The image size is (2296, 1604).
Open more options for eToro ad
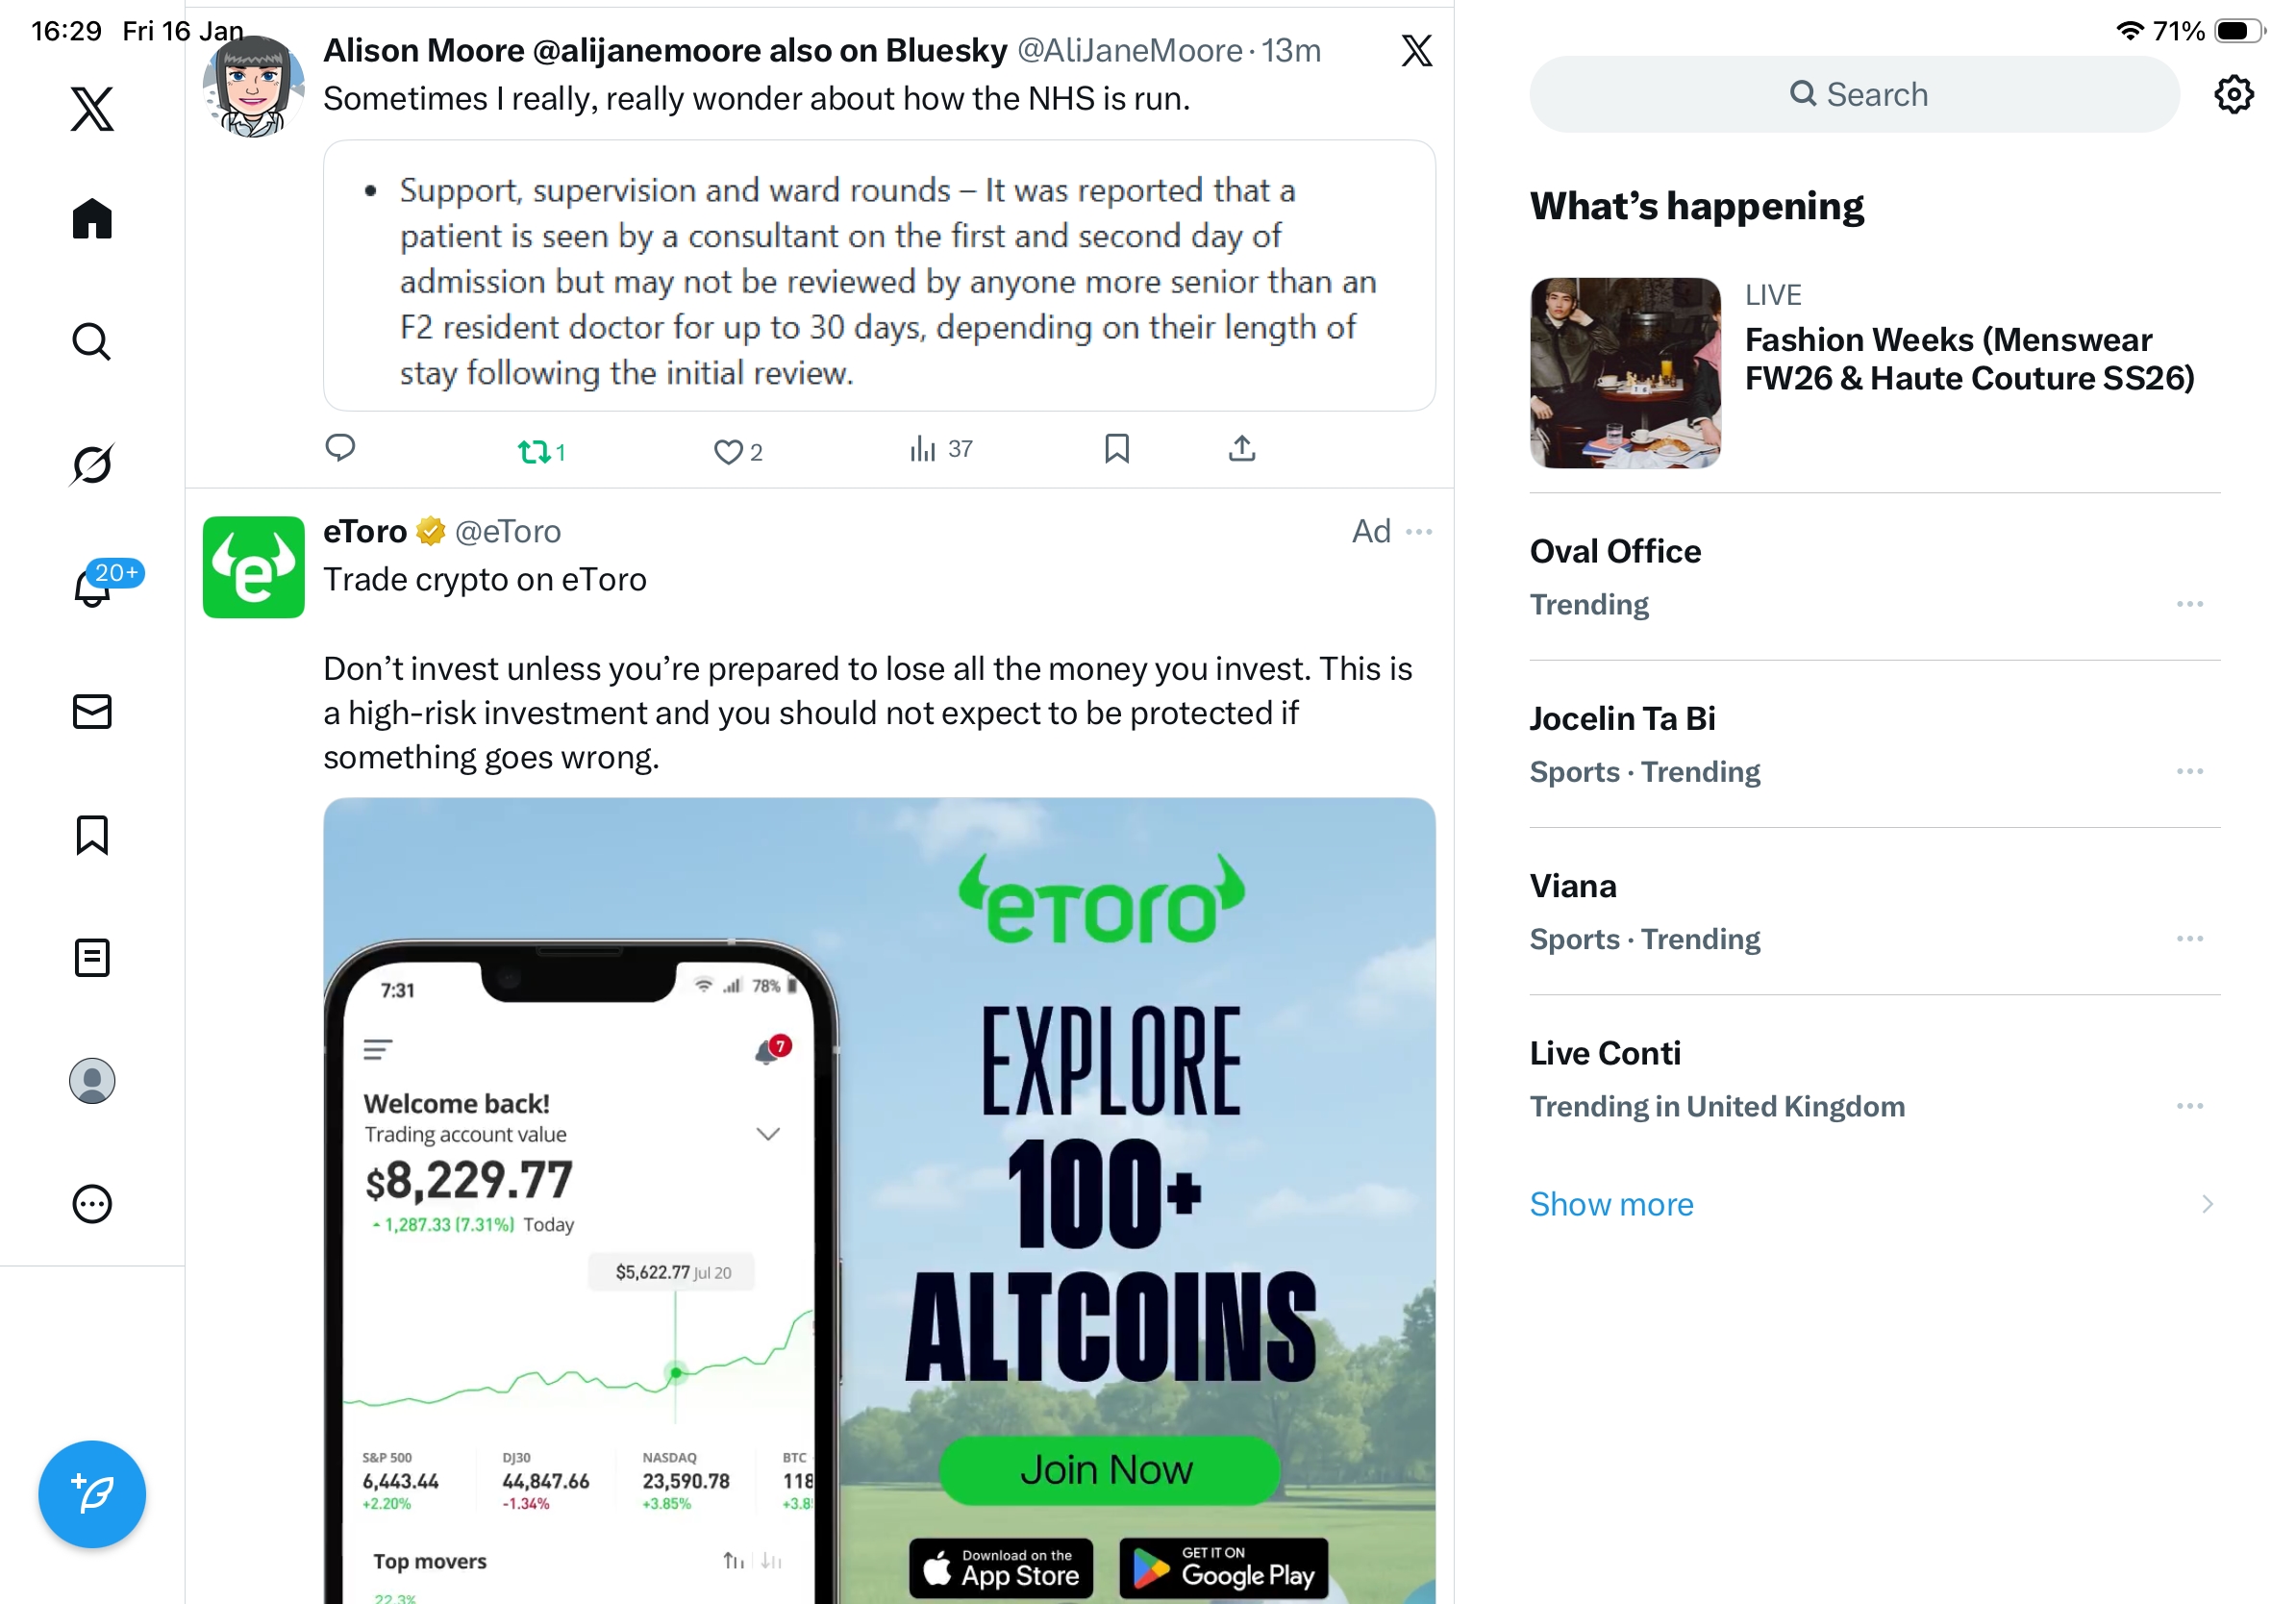[x=1418, y=531]
